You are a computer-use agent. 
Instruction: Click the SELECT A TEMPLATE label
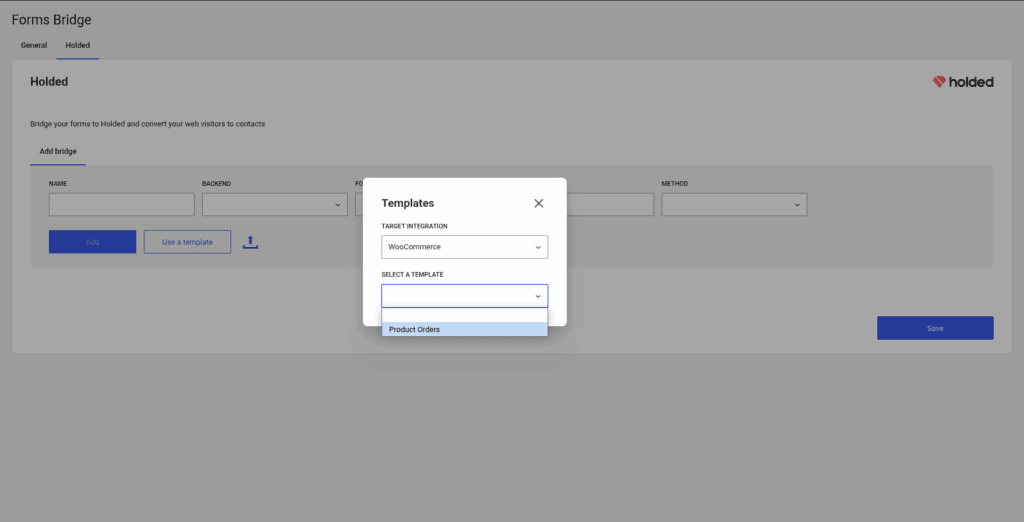[412, 274]
